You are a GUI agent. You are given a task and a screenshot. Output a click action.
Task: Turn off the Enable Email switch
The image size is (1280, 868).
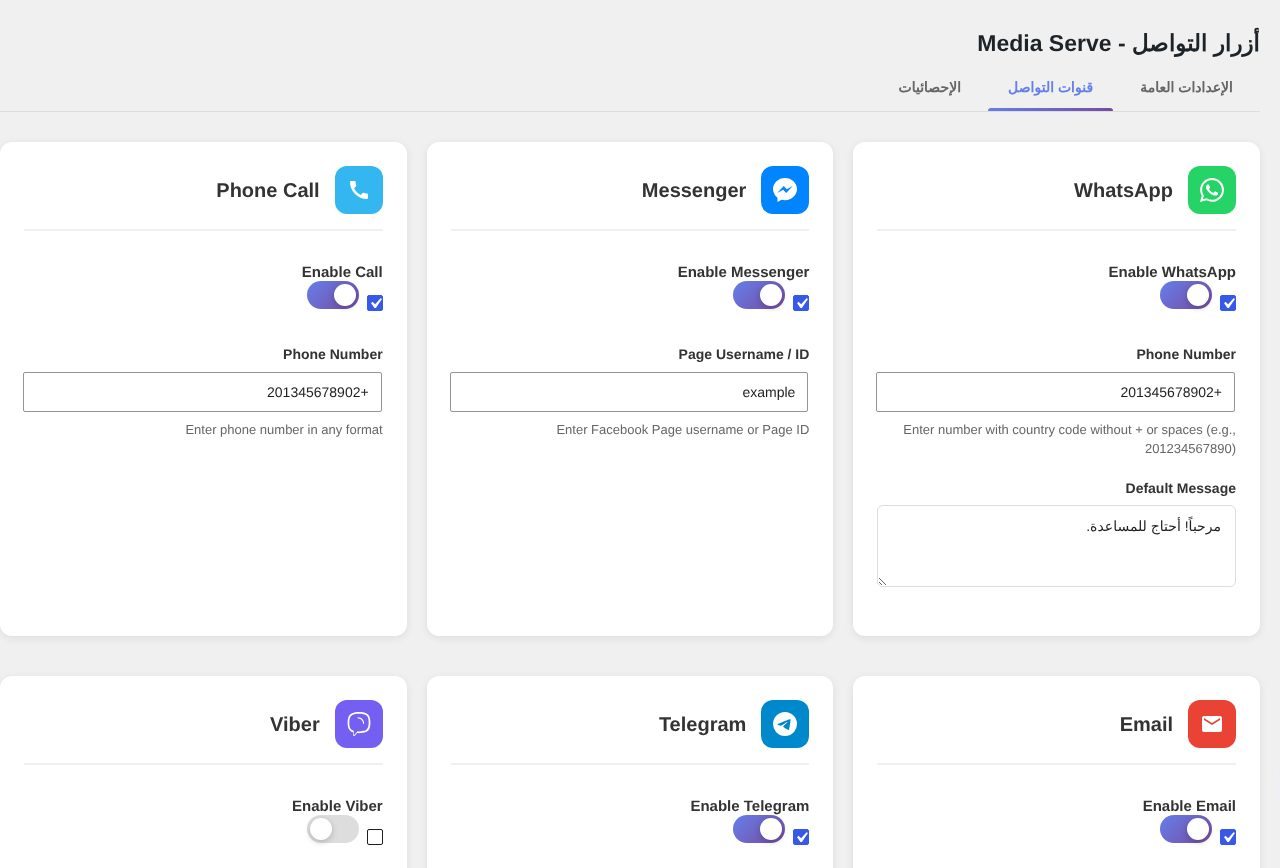point(1186,829)
